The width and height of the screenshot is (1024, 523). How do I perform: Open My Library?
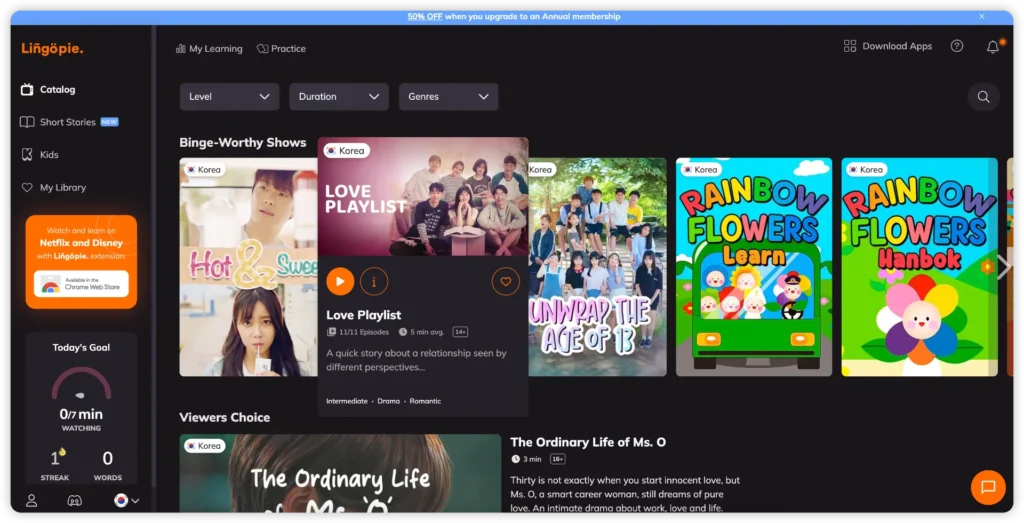pyautogui.click(x=54, y=187)
